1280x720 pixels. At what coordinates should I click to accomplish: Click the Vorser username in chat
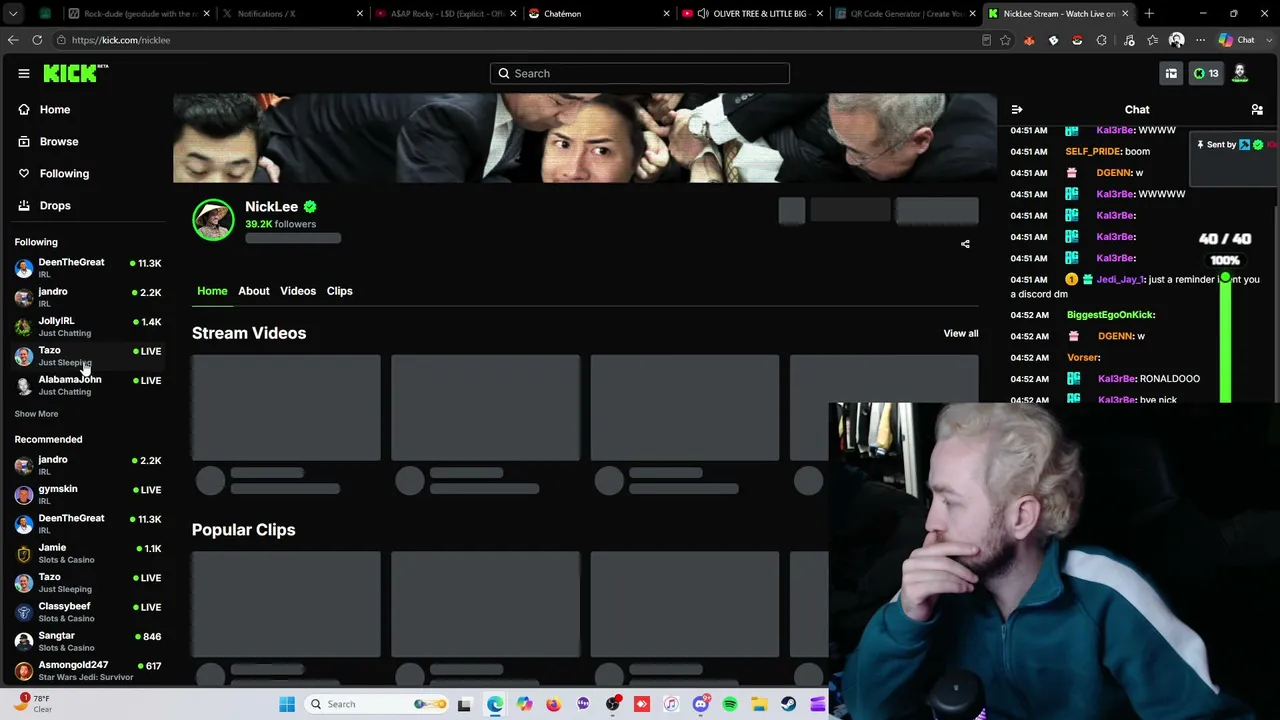click(1082, 358)
